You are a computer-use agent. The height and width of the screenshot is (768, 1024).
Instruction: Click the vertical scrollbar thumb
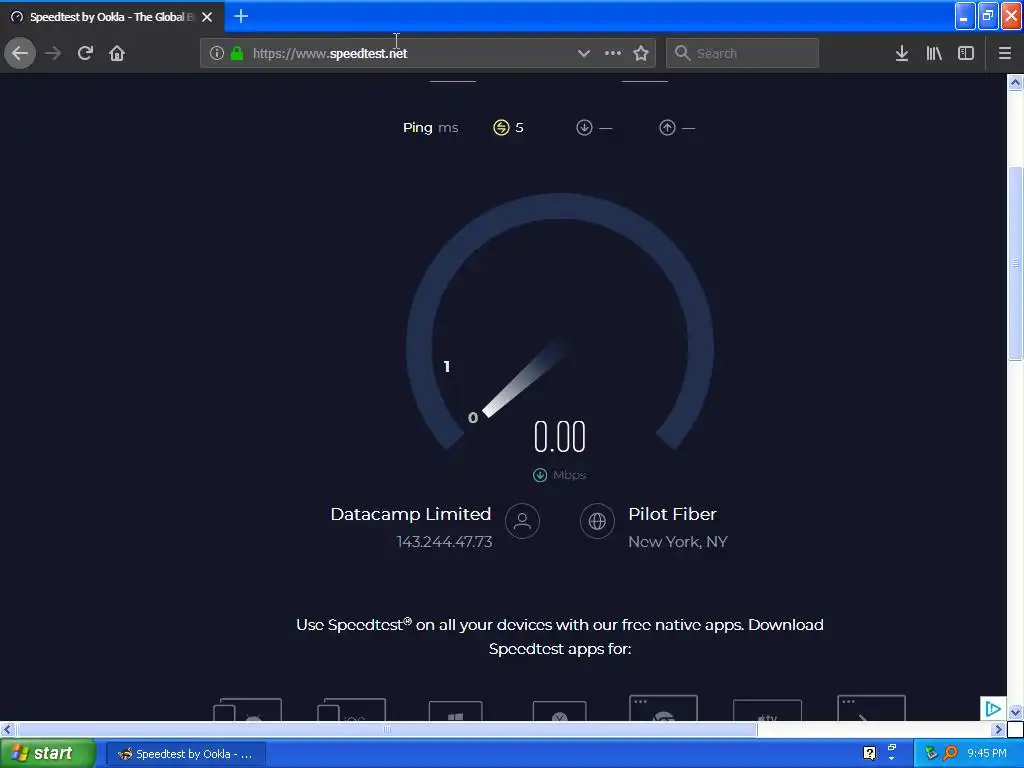pyautogui.click(x=1015, y=263)
